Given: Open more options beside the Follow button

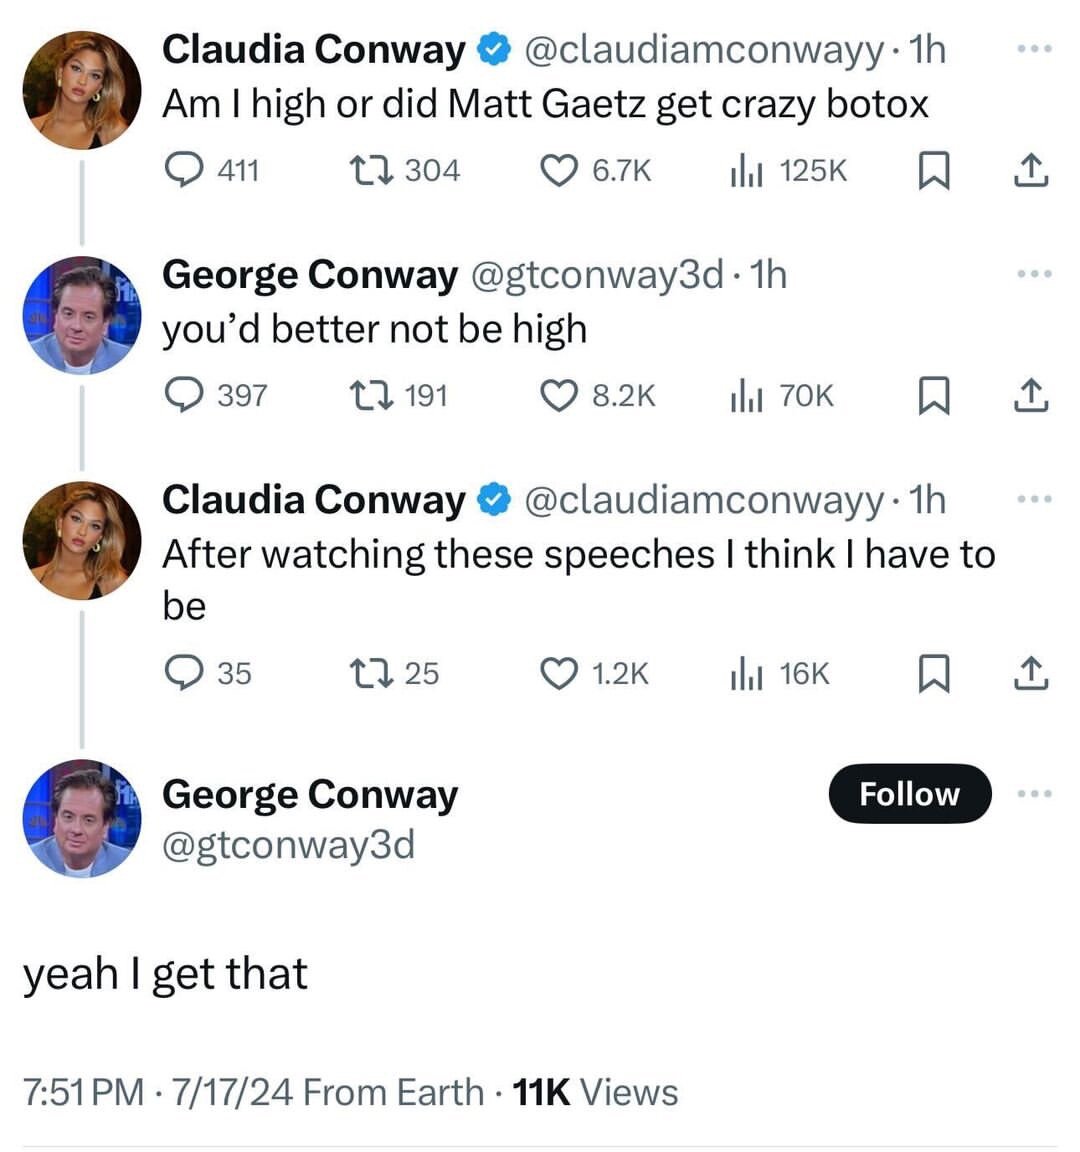Looking at the screenshot, I should click(x=1033, y=794).
